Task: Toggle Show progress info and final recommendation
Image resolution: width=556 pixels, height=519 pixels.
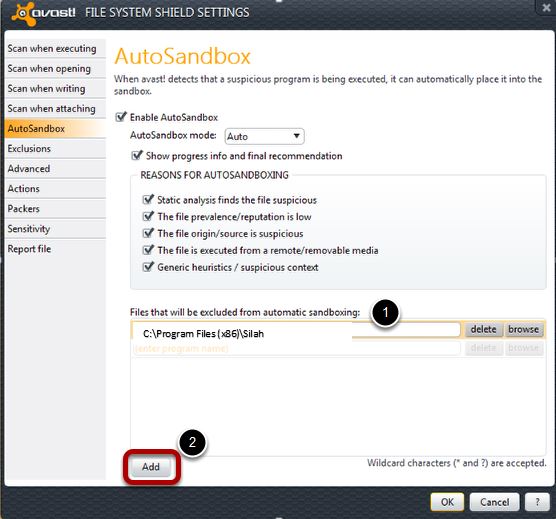Action: point(137,156)
